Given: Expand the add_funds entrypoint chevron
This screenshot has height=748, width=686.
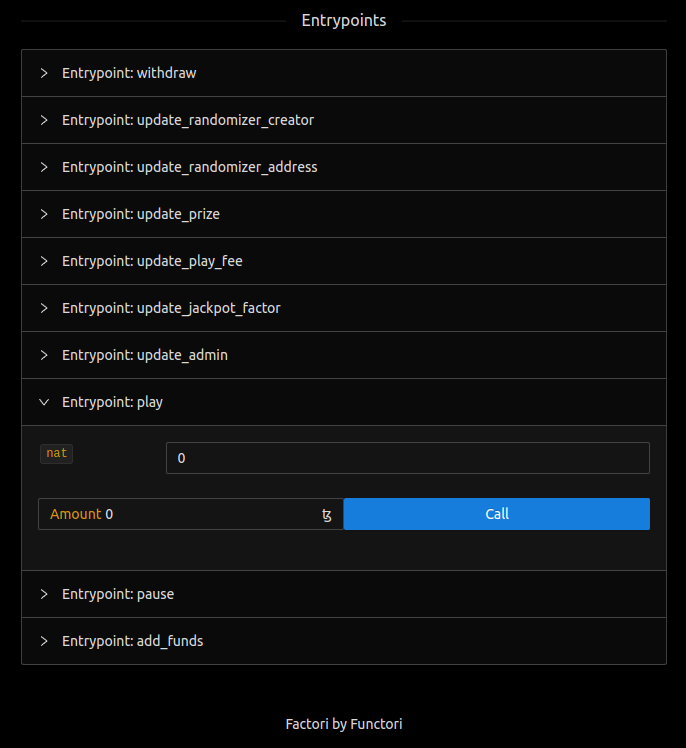Looking at the screenshot, I should point(44,641).
